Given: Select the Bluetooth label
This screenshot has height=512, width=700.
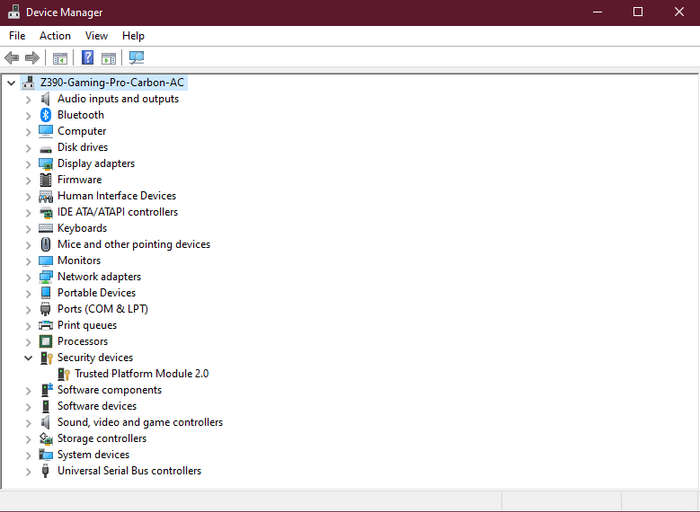Looking at the screenshot, I should click(81, 115).
